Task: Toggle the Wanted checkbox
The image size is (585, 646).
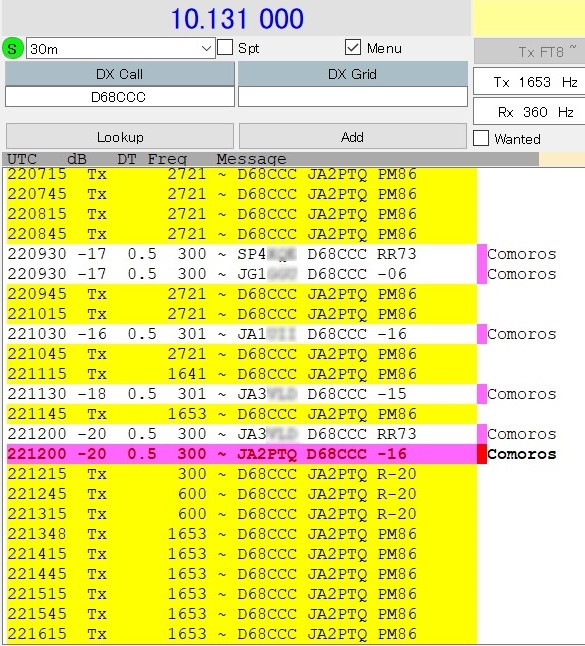Action: pyautogui.click(x=481, y=138)
